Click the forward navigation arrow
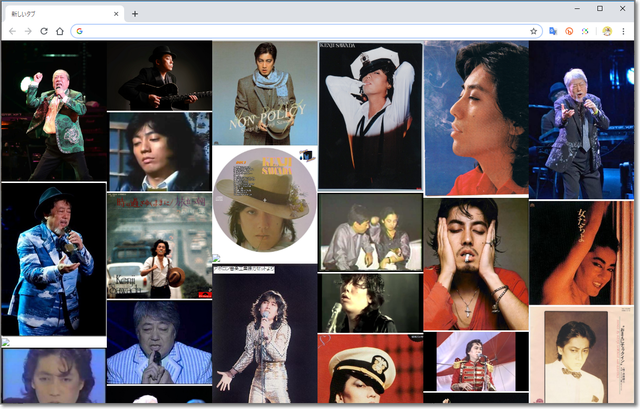Viewport: 640px width, 409px height. coord(28,31)
